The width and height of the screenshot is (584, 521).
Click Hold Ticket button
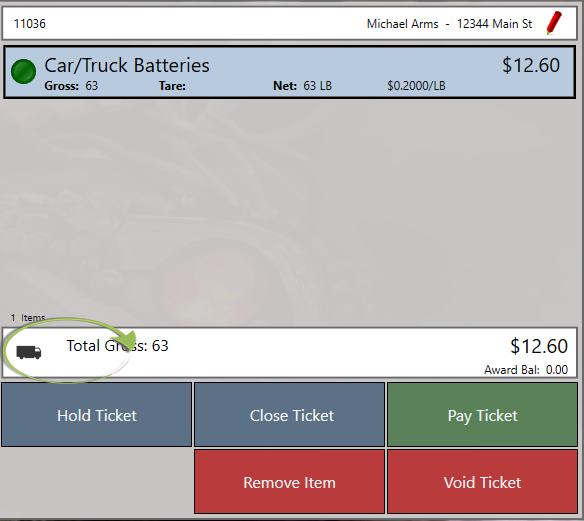click(96, 414)
